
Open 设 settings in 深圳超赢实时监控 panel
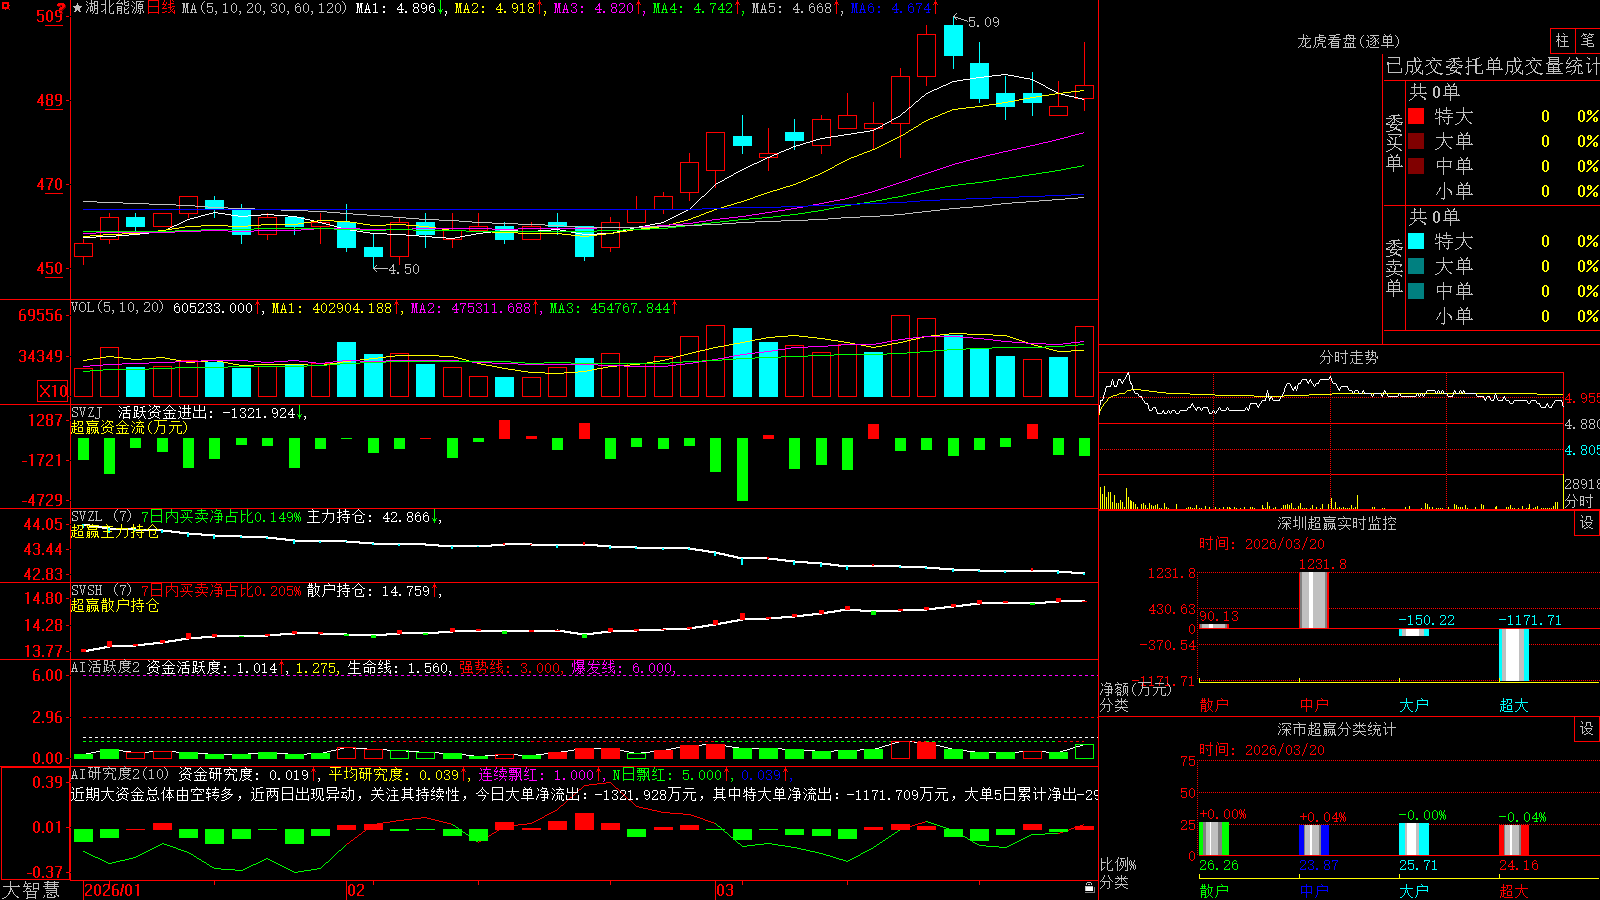1587,523
